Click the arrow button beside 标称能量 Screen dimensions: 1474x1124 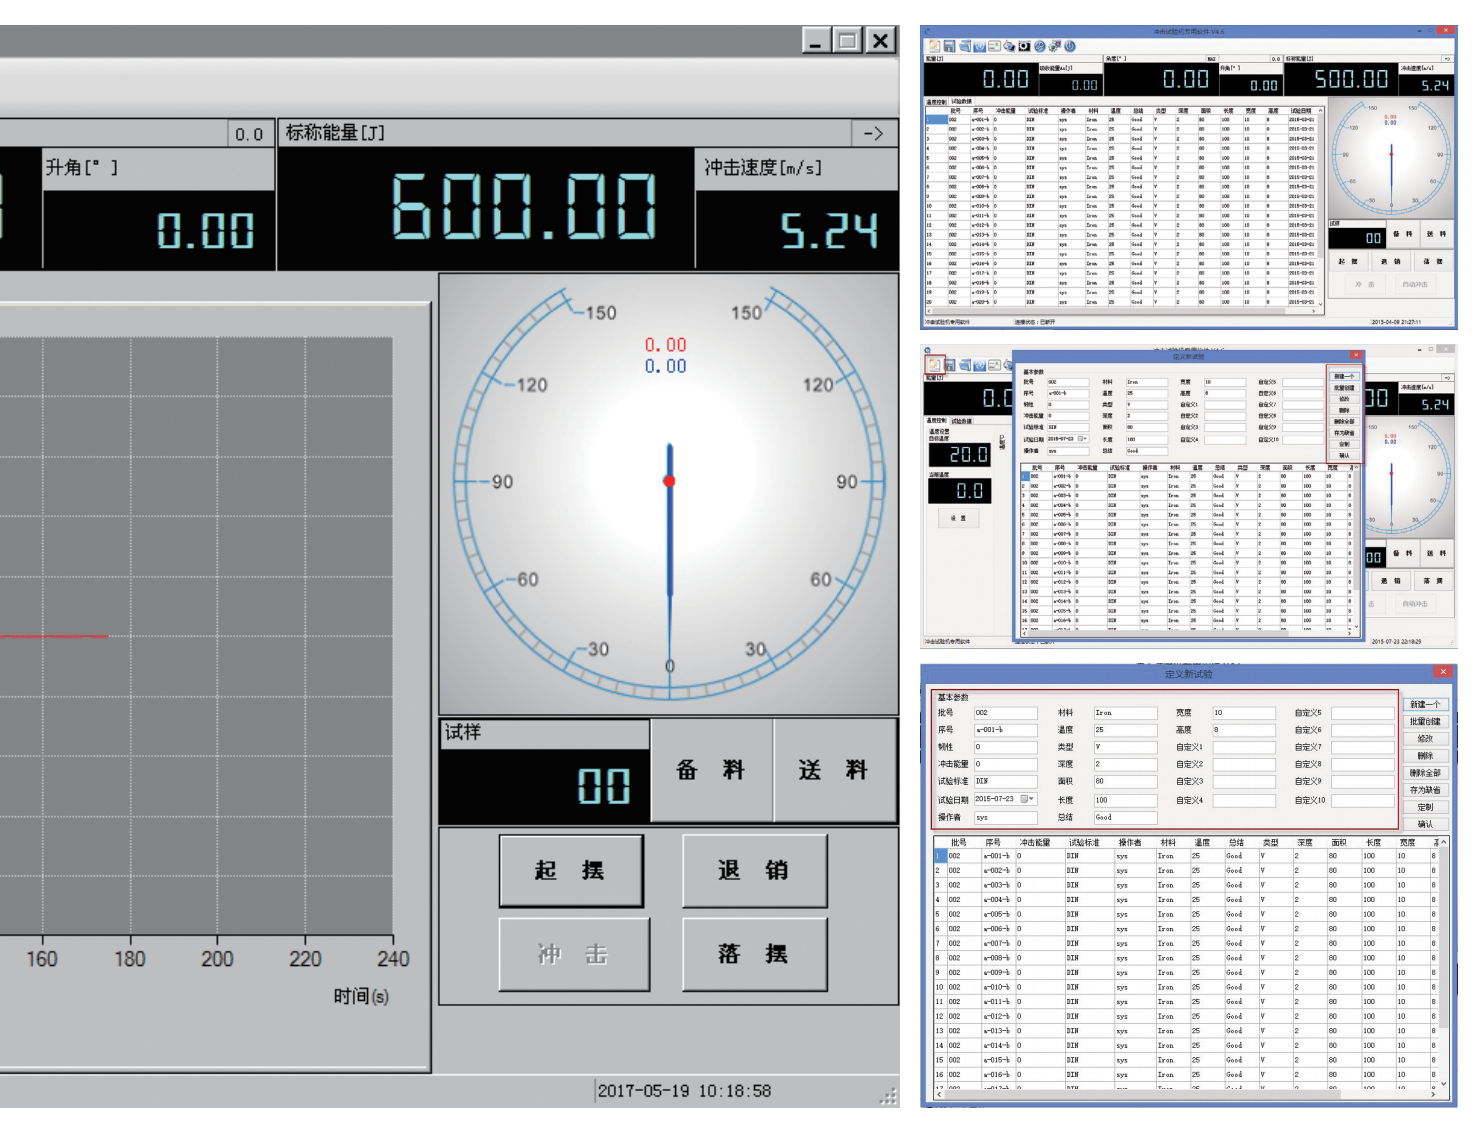click(874, 133)
